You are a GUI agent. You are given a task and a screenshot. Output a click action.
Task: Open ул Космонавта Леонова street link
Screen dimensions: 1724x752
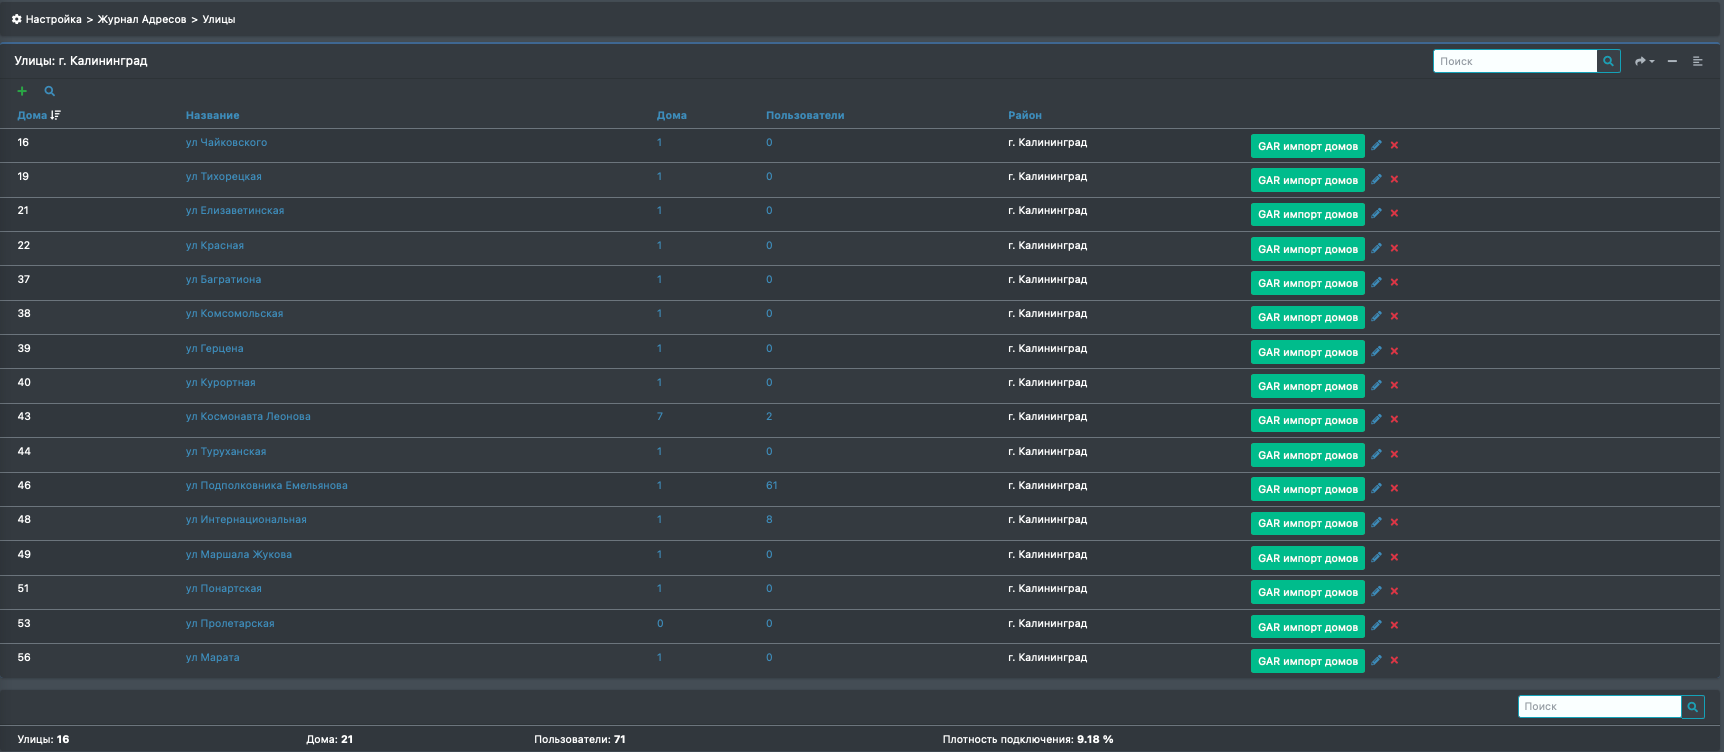coord(248,416)
